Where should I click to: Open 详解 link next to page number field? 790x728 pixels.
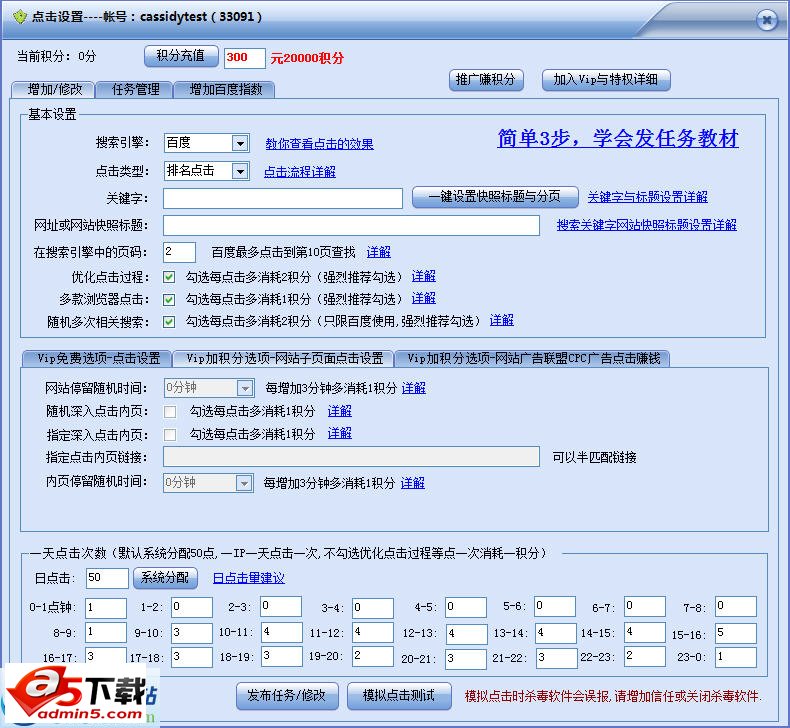pos(378,252)
